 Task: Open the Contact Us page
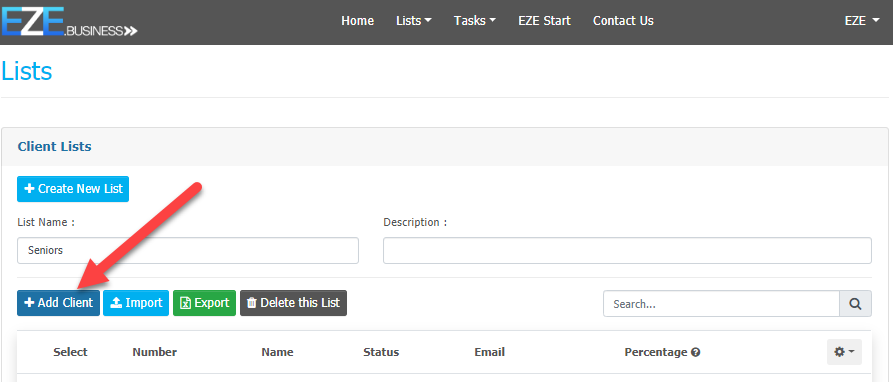point(623,21)
